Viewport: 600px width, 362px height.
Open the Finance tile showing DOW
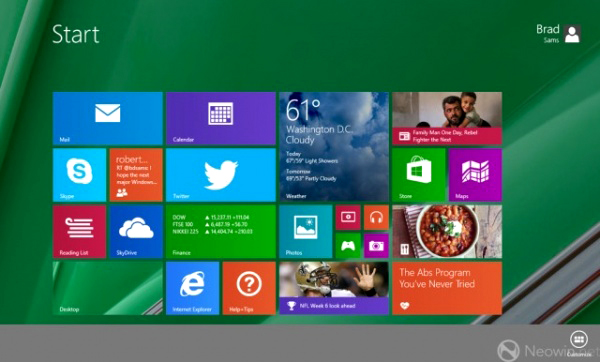[x=221, y=232]
